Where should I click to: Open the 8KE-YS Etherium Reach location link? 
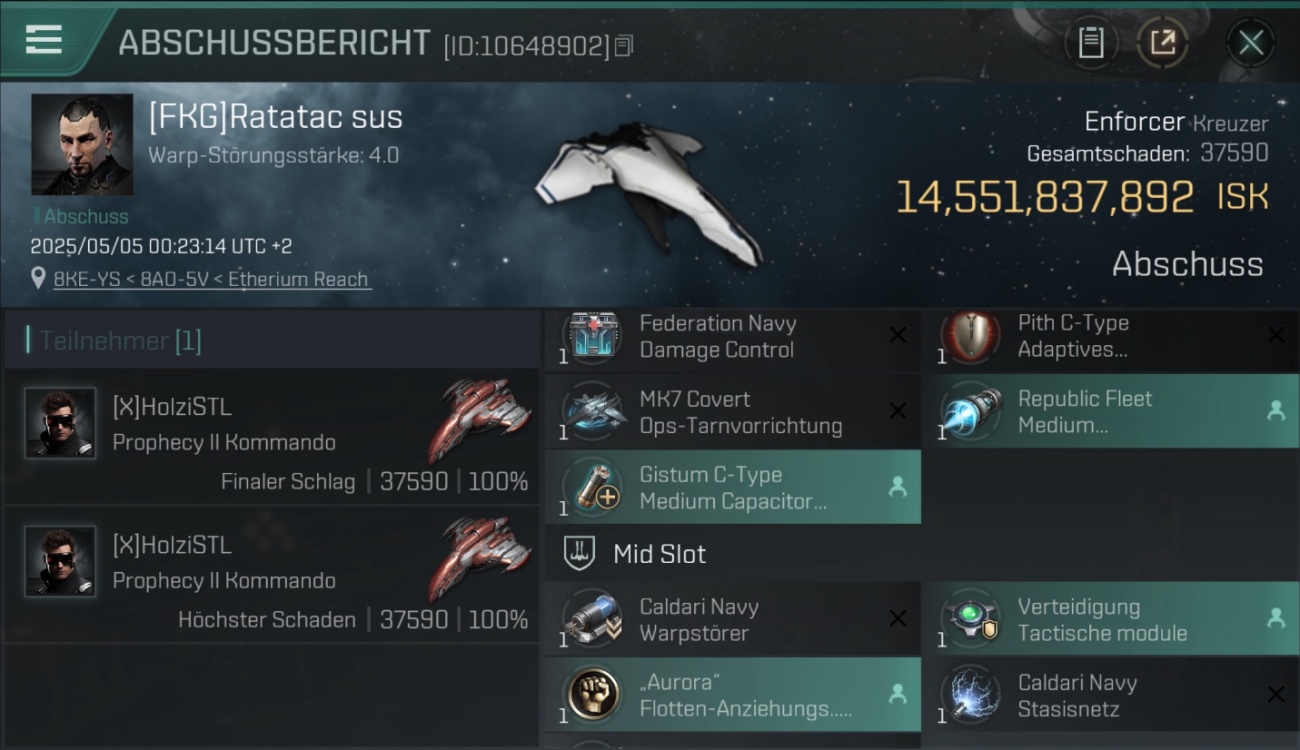pyautogui.click(x=212, y=280)
